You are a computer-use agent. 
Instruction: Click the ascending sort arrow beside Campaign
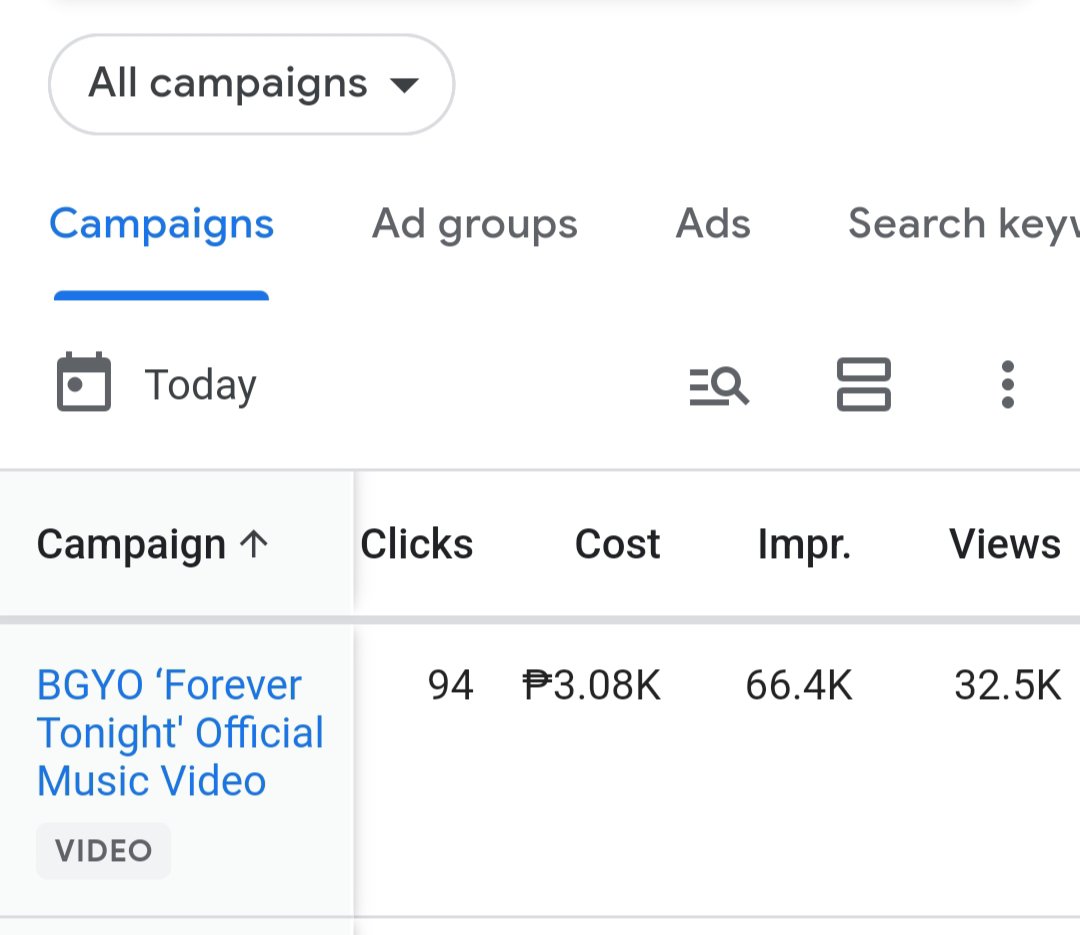point(253,544)
